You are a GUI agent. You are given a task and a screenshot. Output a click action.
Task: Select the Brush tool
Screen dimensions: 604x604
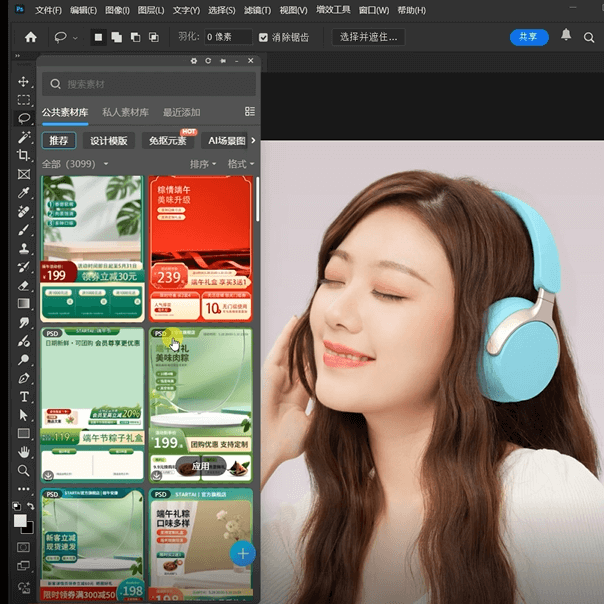click(23, 230)
